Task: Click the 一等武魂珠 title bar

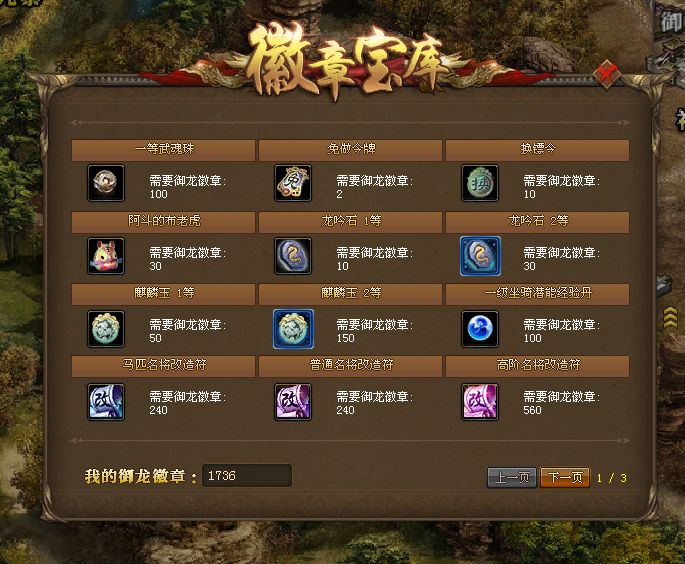Action: (x=163, y=150)
